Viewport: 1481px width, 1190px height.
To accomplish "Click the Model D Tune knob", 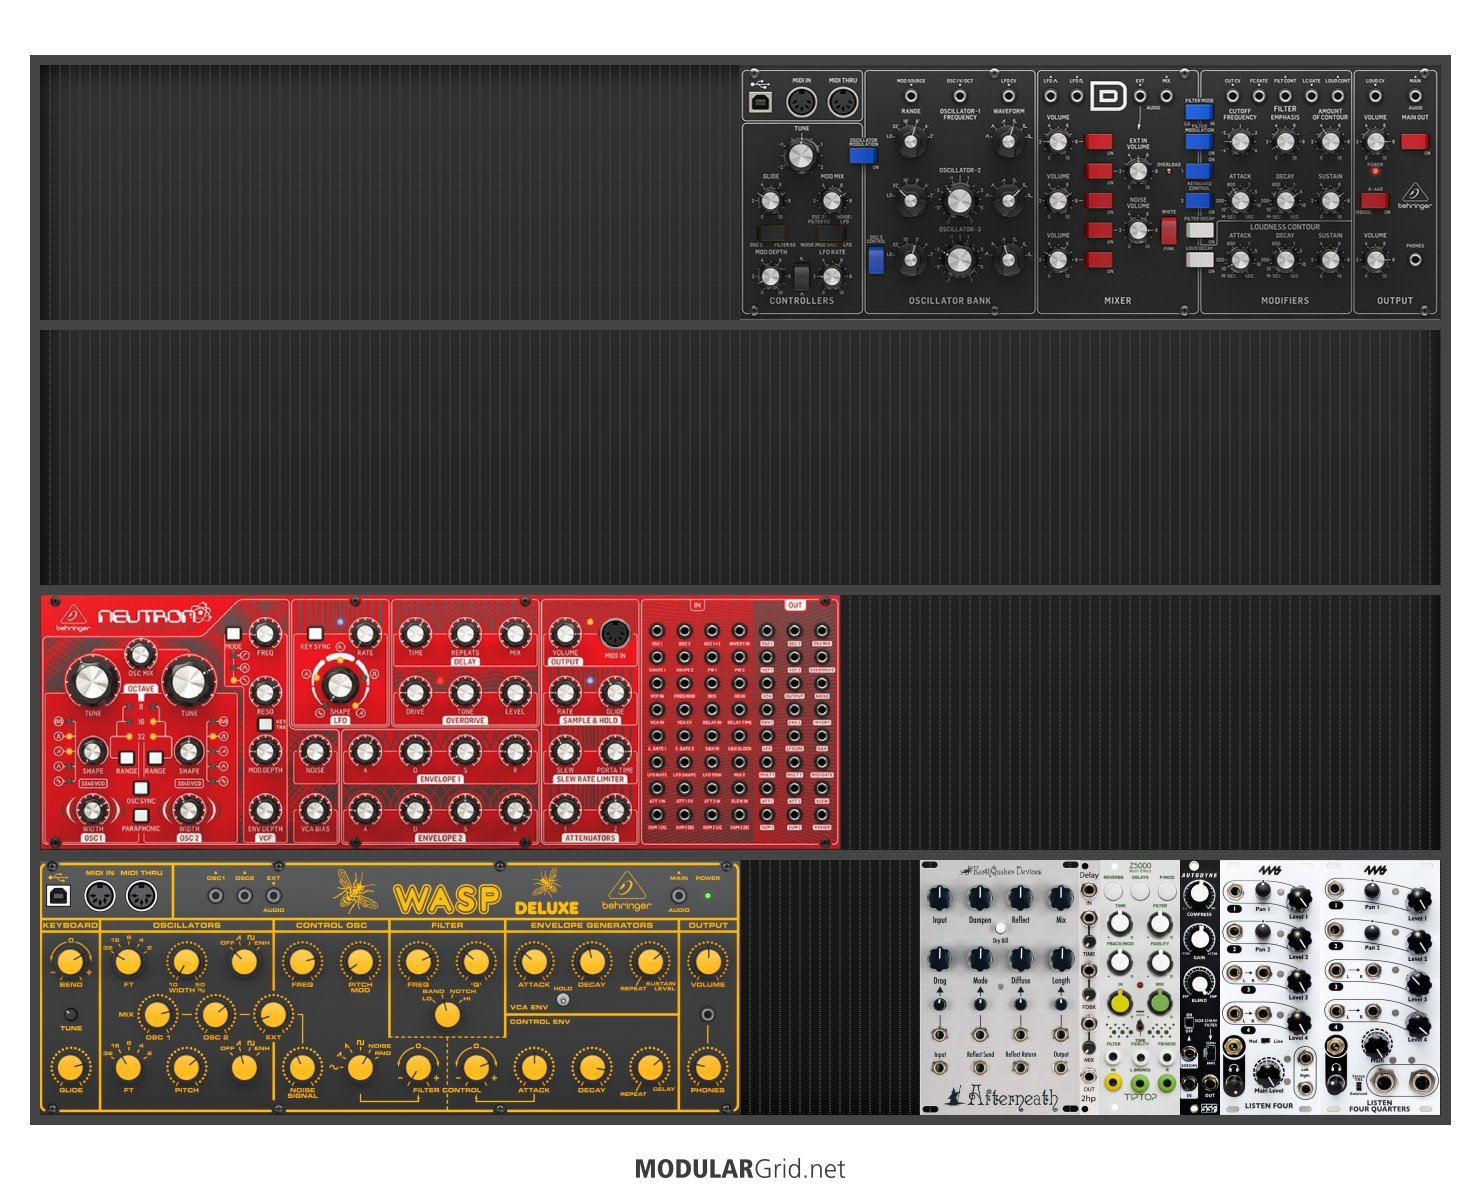I will 801,155.
